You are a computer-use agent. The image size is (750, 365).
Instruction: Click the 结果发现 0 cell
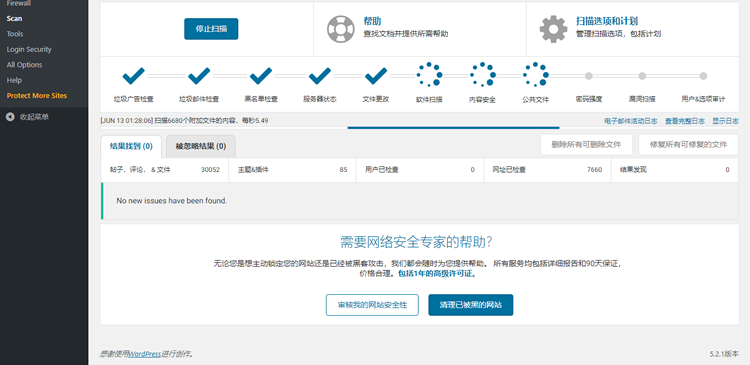tap(675, 170)
